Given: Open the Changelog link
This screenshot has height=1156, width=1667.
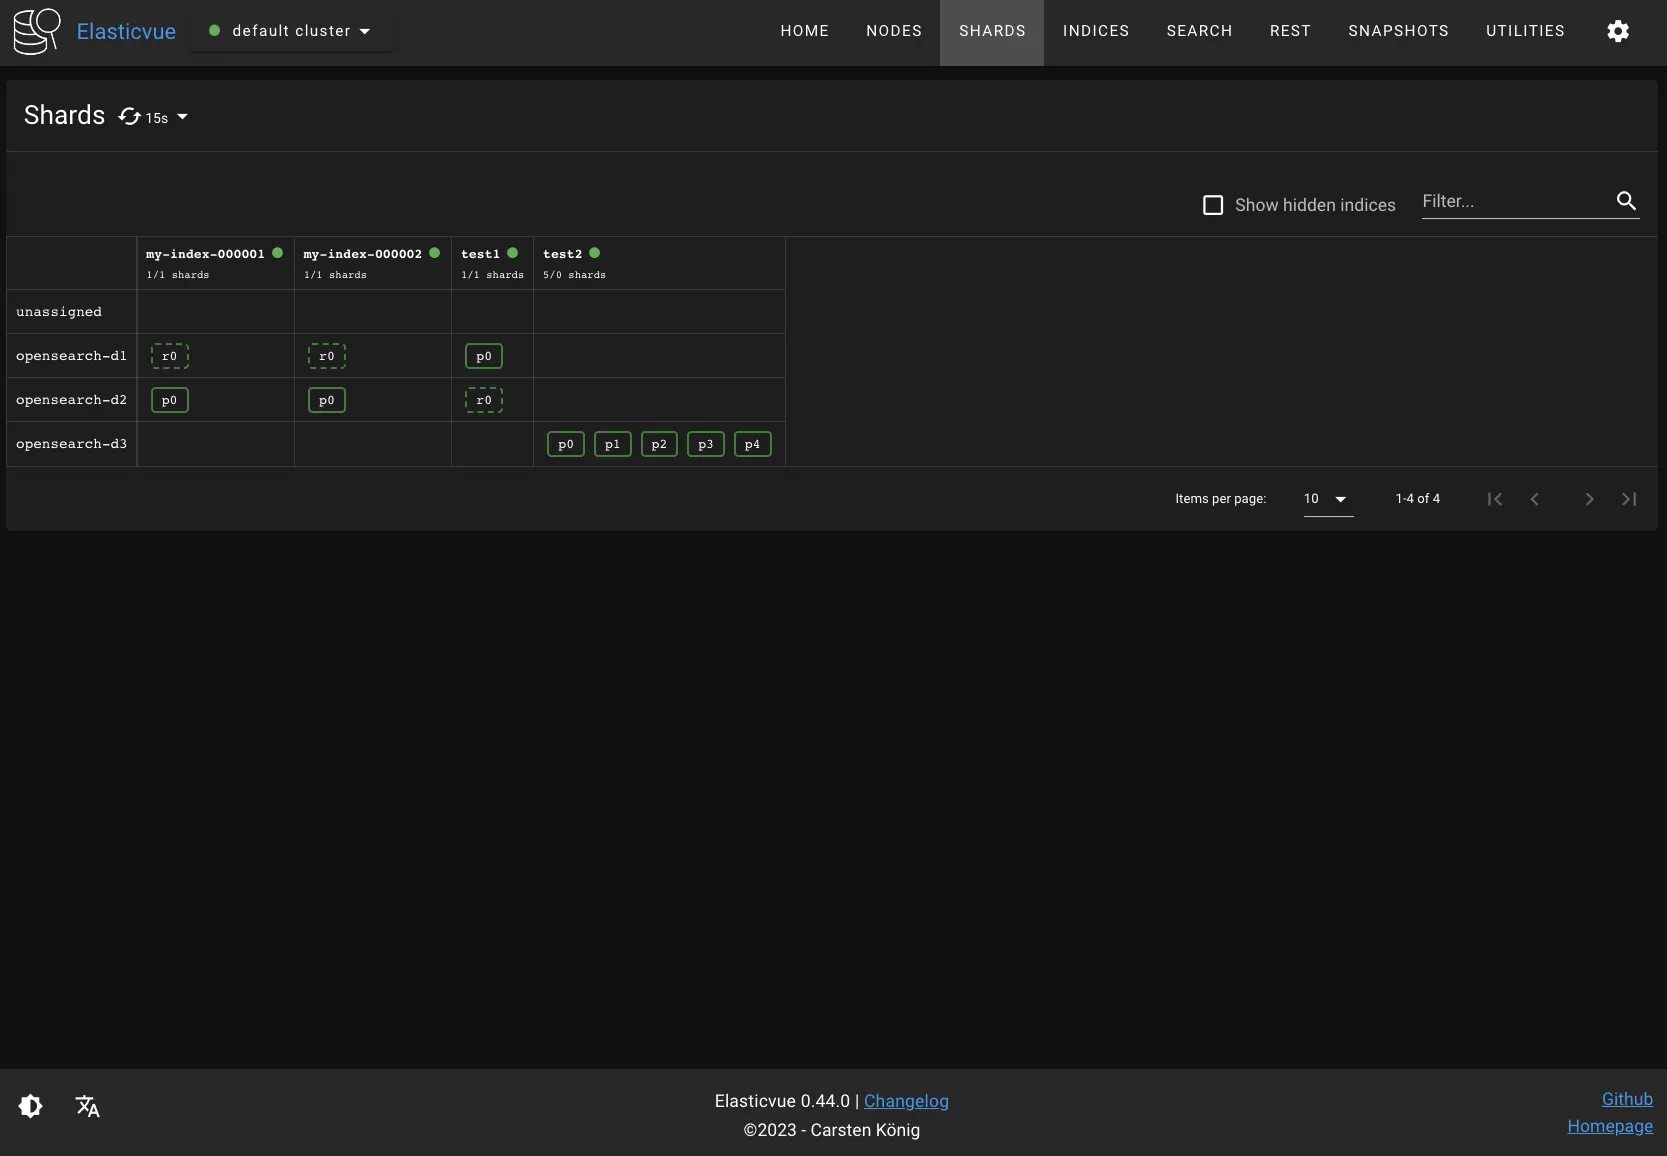Looking at the screenshot, I should (x=906, y=1101).
